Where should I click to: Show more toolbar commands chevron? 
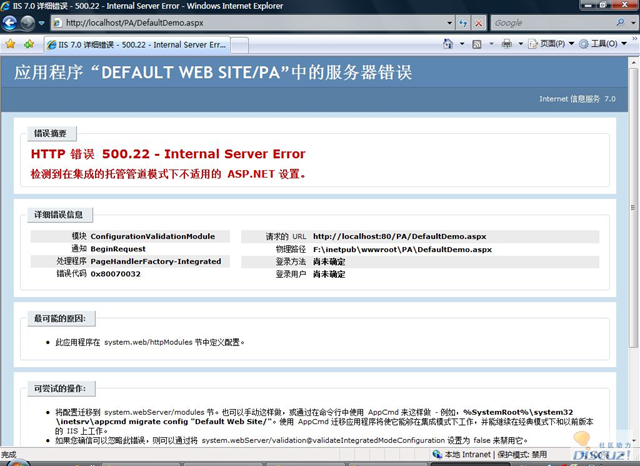635,39
